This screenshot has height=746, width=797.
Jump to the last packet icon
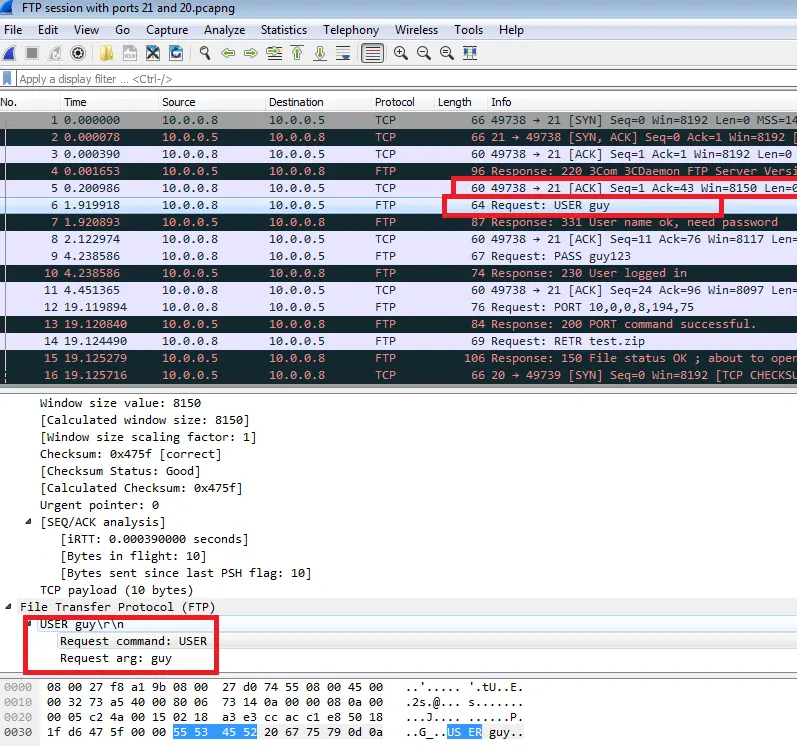coord(320,53)
